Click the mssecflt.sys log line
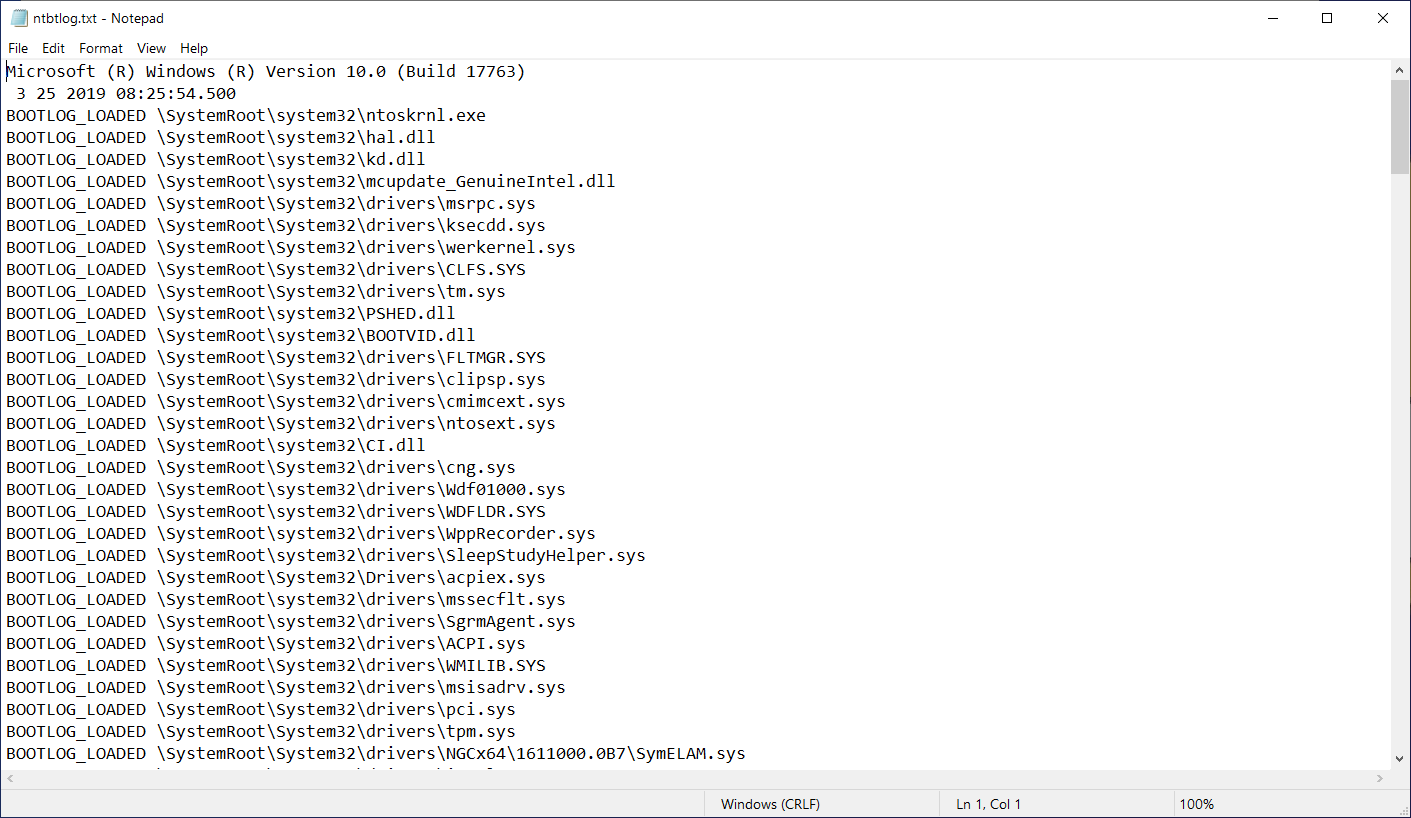The width and height of the screenshot is (1411, 818). point(286,600)
